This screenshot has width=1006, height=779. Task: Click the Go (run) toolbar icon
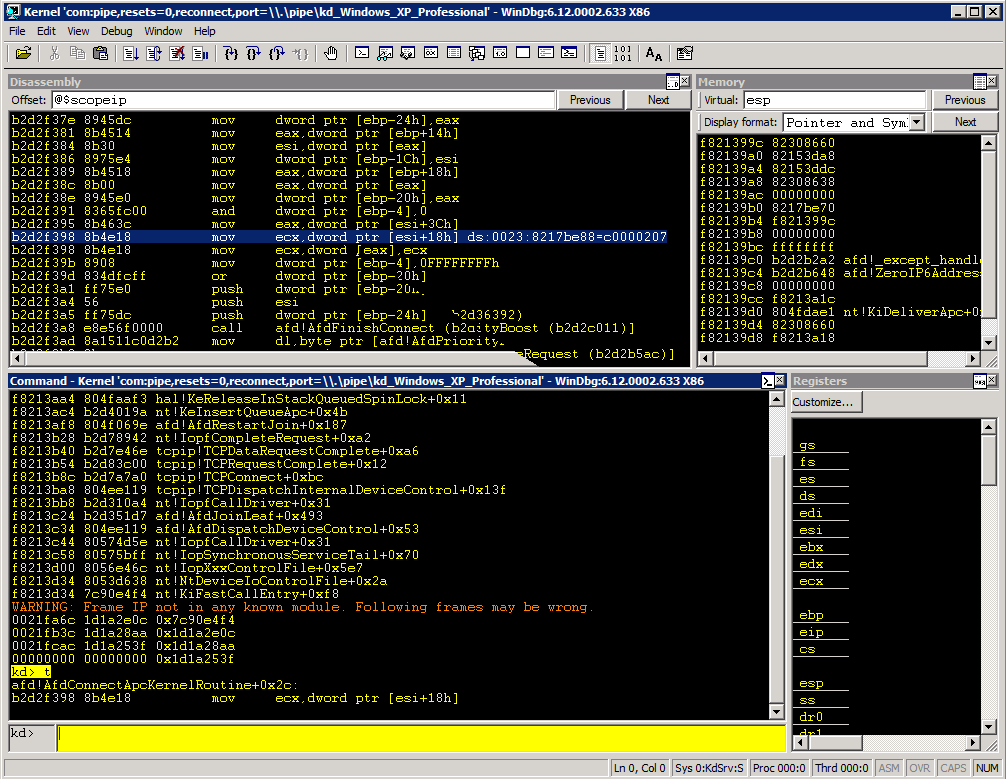coord(131,53)
